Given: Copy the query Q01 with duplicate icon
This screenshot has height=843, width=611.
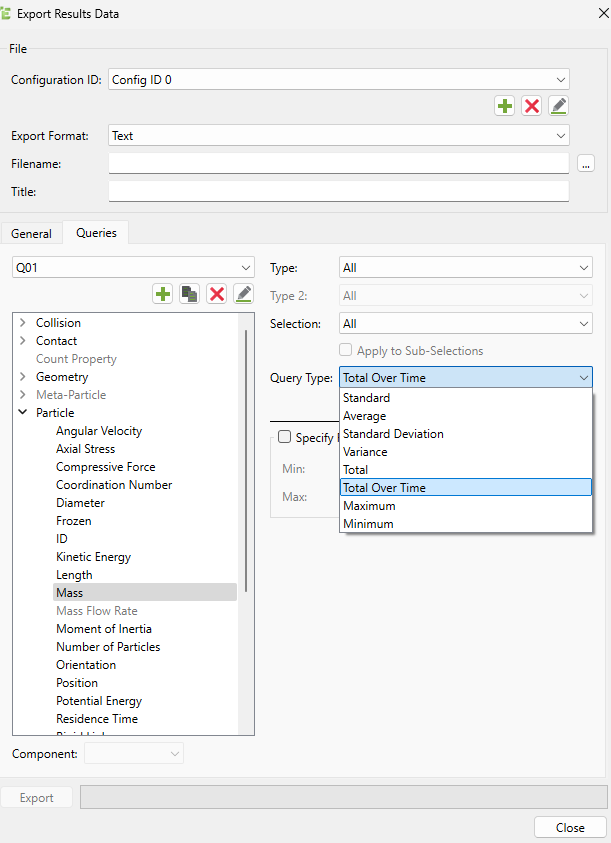Looking at the screenshot, I should point(189,294).
